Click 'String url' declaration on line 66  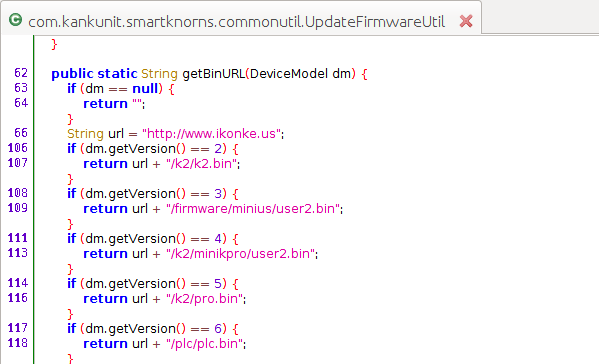[95, 134]
